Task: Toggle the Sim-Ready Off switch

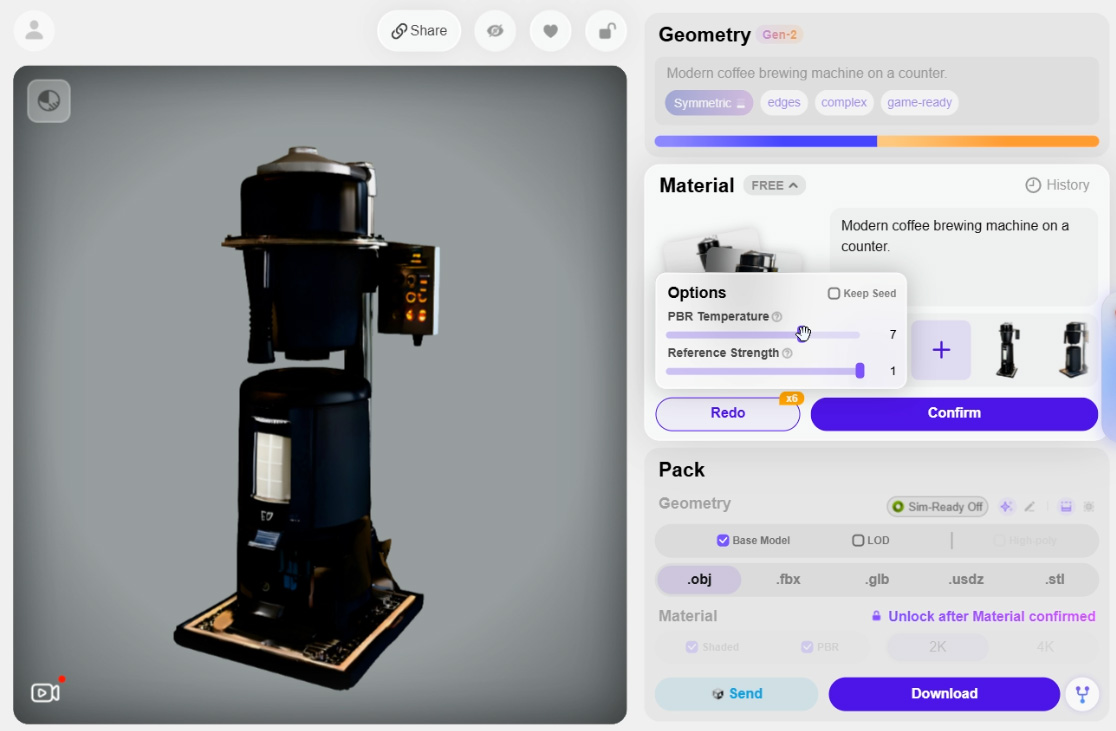Action: click(937, 507)
